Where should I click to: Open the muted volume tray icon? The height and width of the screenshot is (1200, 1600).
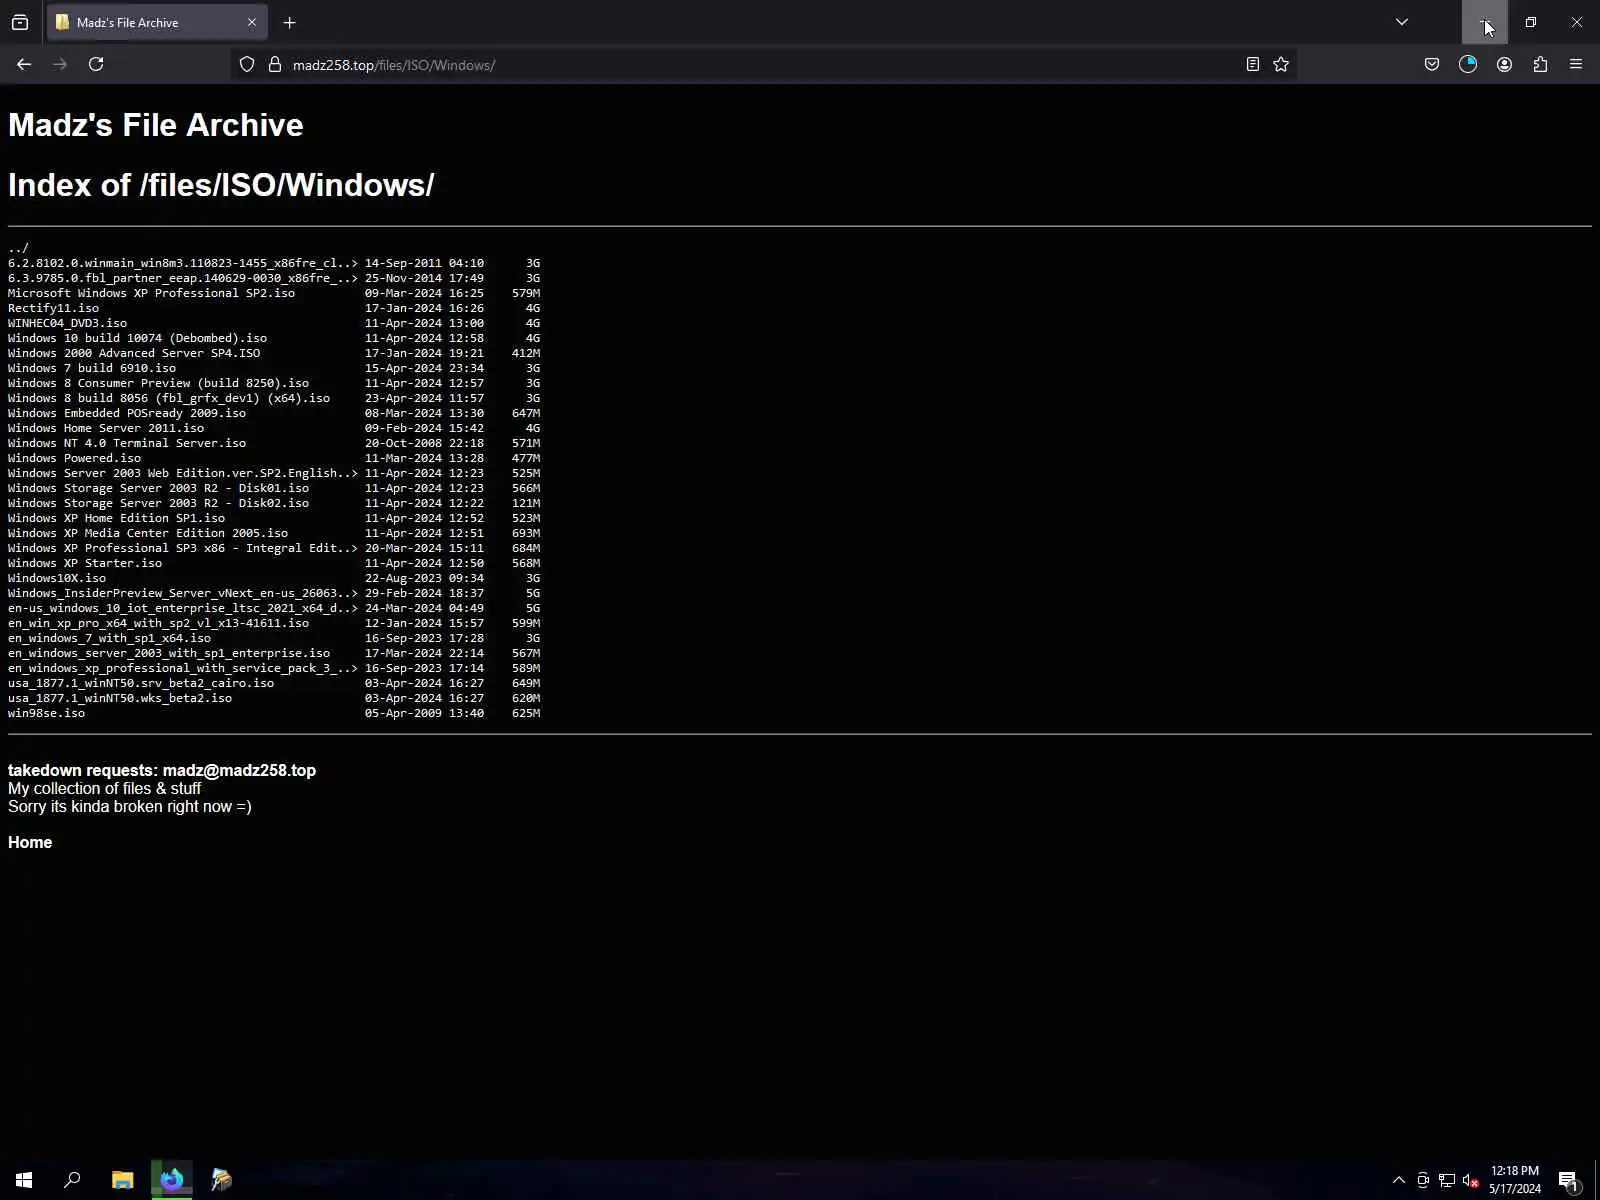tap(1471, 1180)
